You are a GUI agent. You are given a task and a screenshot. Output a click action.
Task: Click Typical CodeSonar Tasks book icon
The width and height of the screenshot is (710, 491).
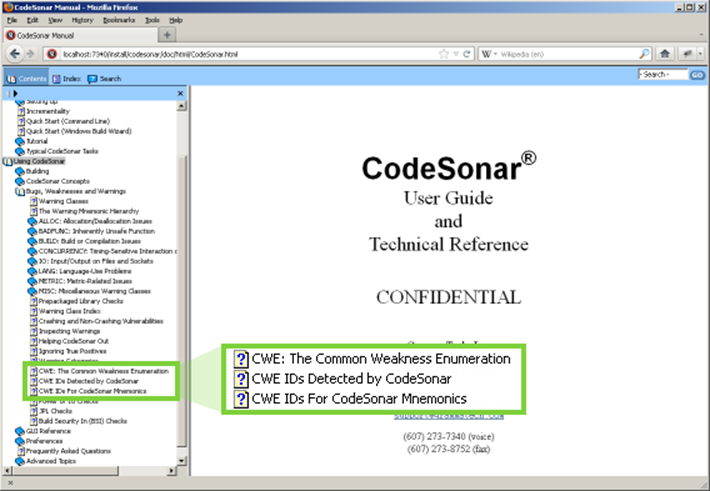(19, 151)
